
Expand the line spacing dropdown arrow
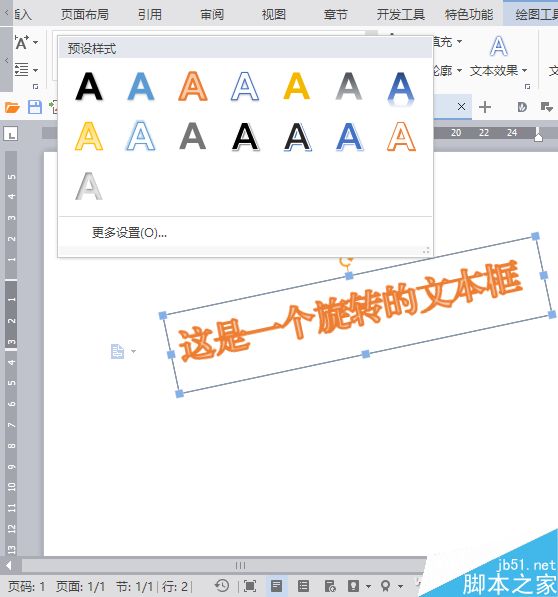pyautogui.click(x=35, y=70)
